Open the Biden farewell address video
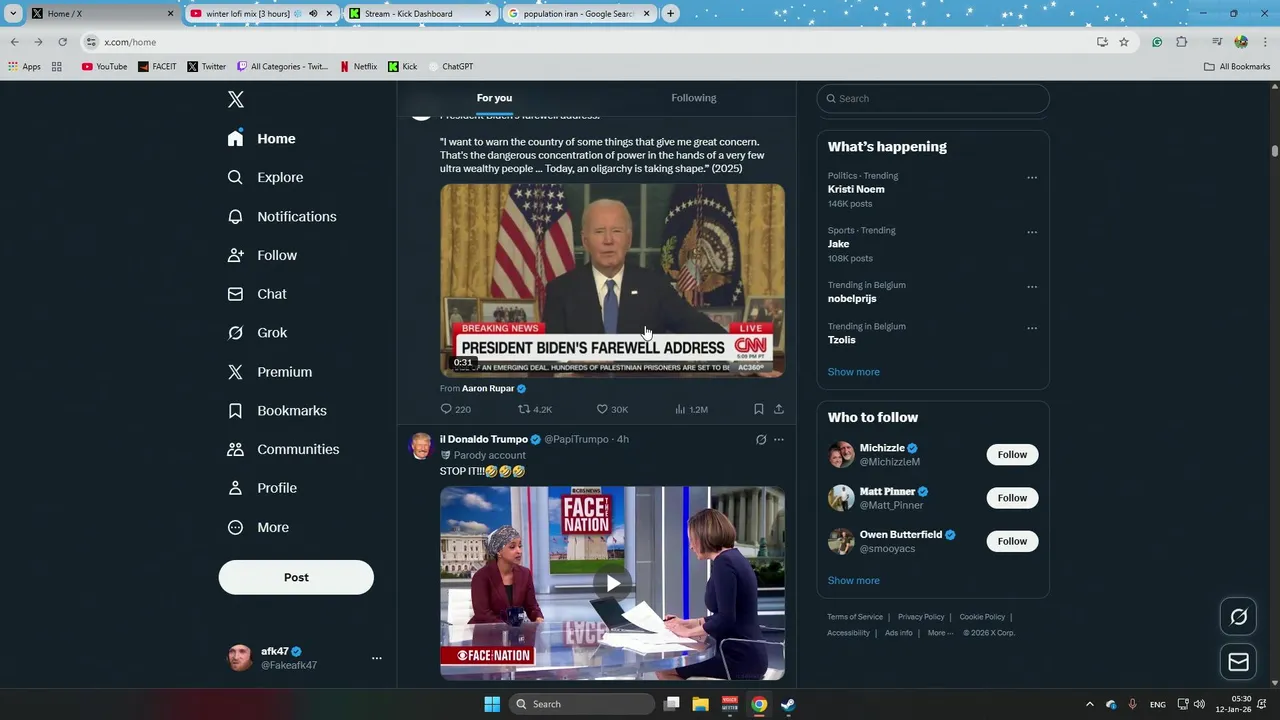1280x720 pixels. click(613, 280)
